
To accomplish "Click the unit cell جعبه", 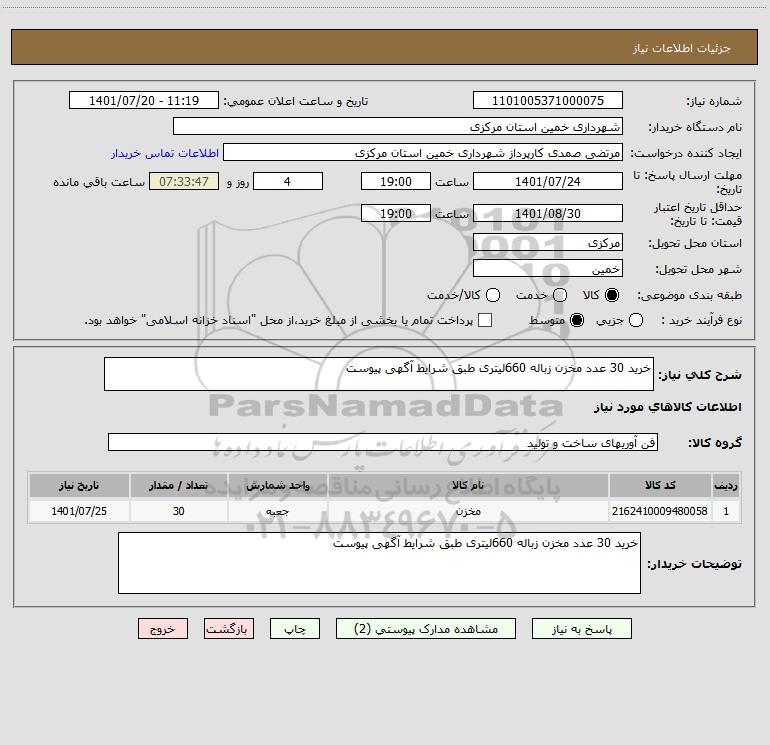I will (x=277, y=511).
